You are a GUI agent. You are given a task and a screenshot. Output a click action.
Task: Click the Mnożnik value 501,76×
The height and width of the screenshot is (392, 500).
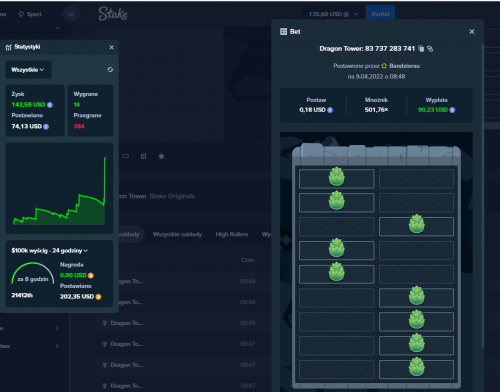pyautogui.click(x=376, y=110)
